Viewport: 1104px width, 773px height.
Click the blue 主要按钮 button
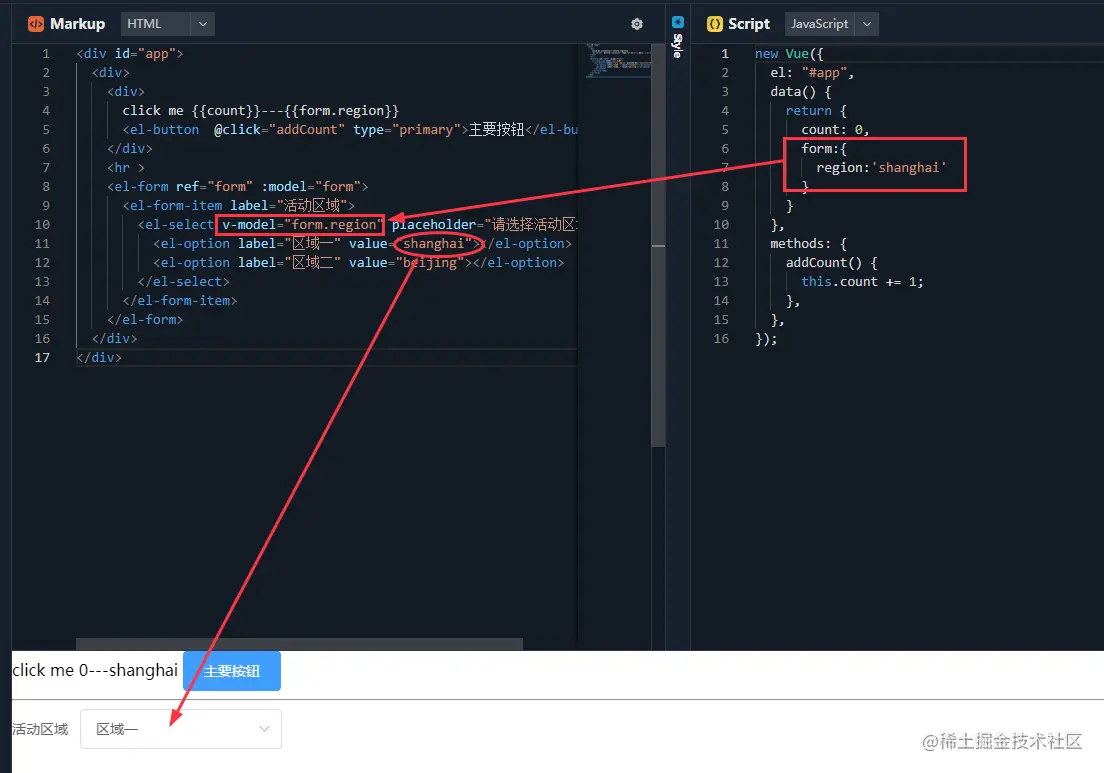pos(232,671)
